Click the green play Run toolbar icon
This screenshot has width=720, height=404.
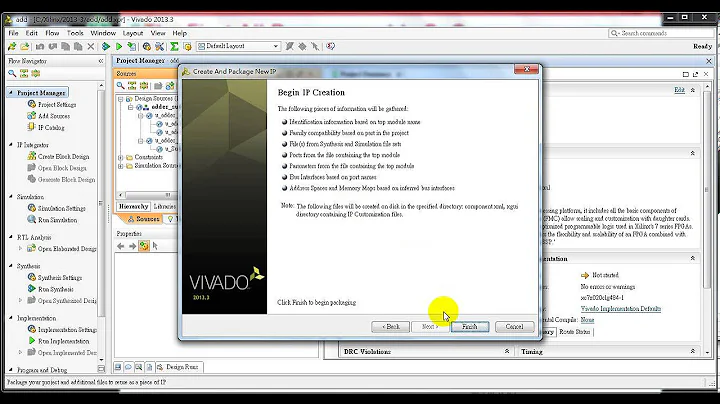pyautogui.click(x=119, y=46)
